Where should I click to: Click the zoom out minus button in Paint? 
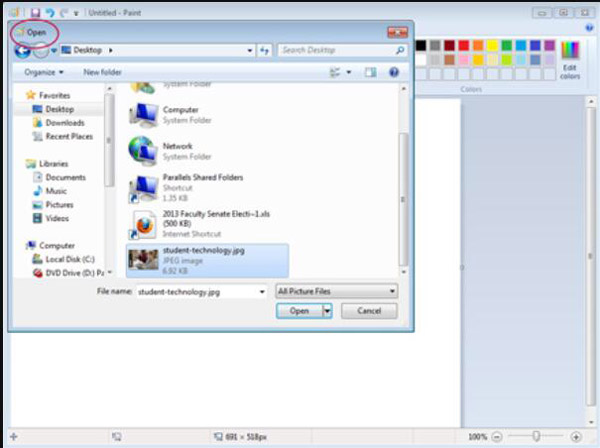pos(497,437)
